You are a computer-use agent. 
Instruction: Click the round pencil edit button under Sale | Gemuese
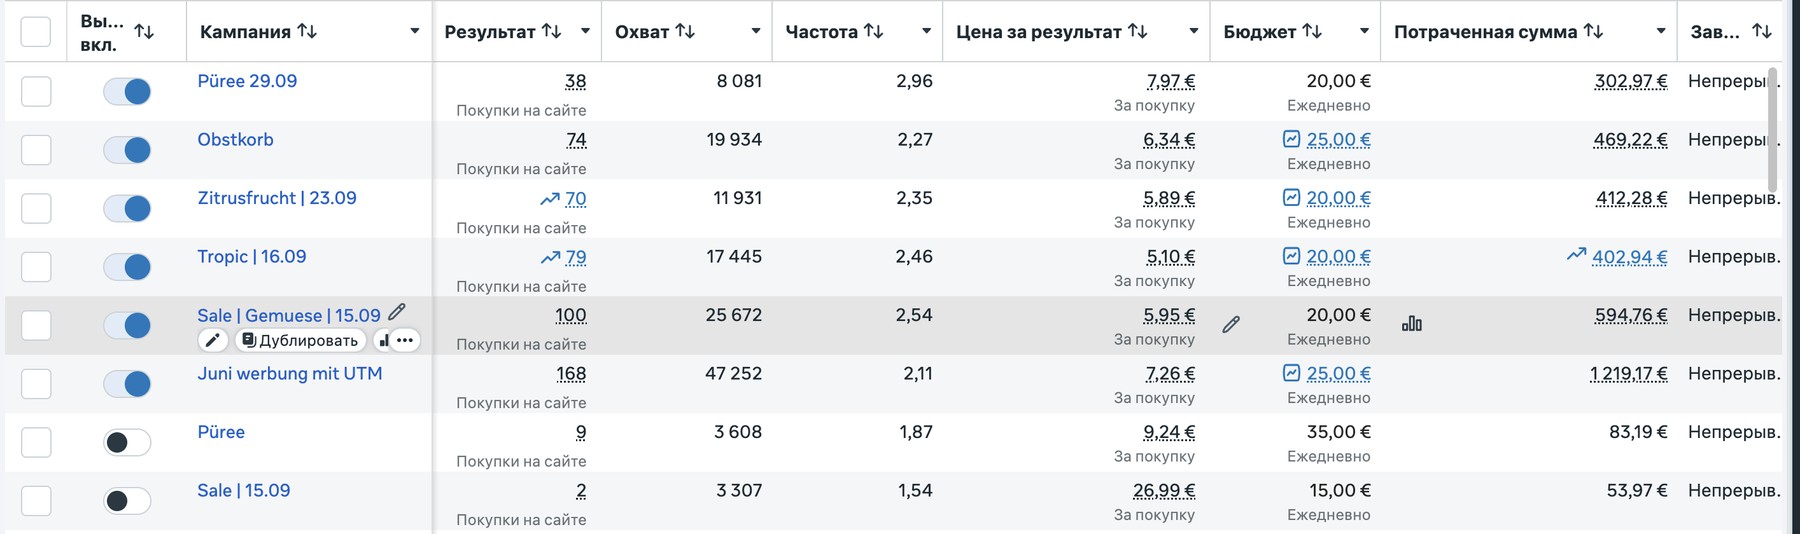[212, 340]
